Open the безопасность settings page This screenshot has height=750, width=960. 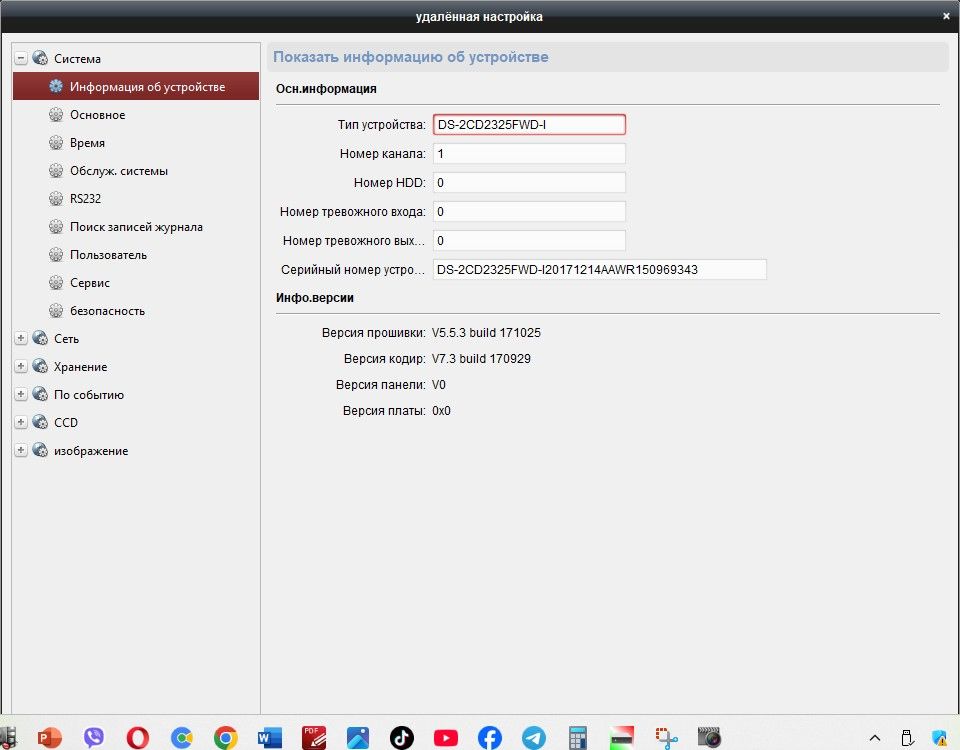point(107,311)
